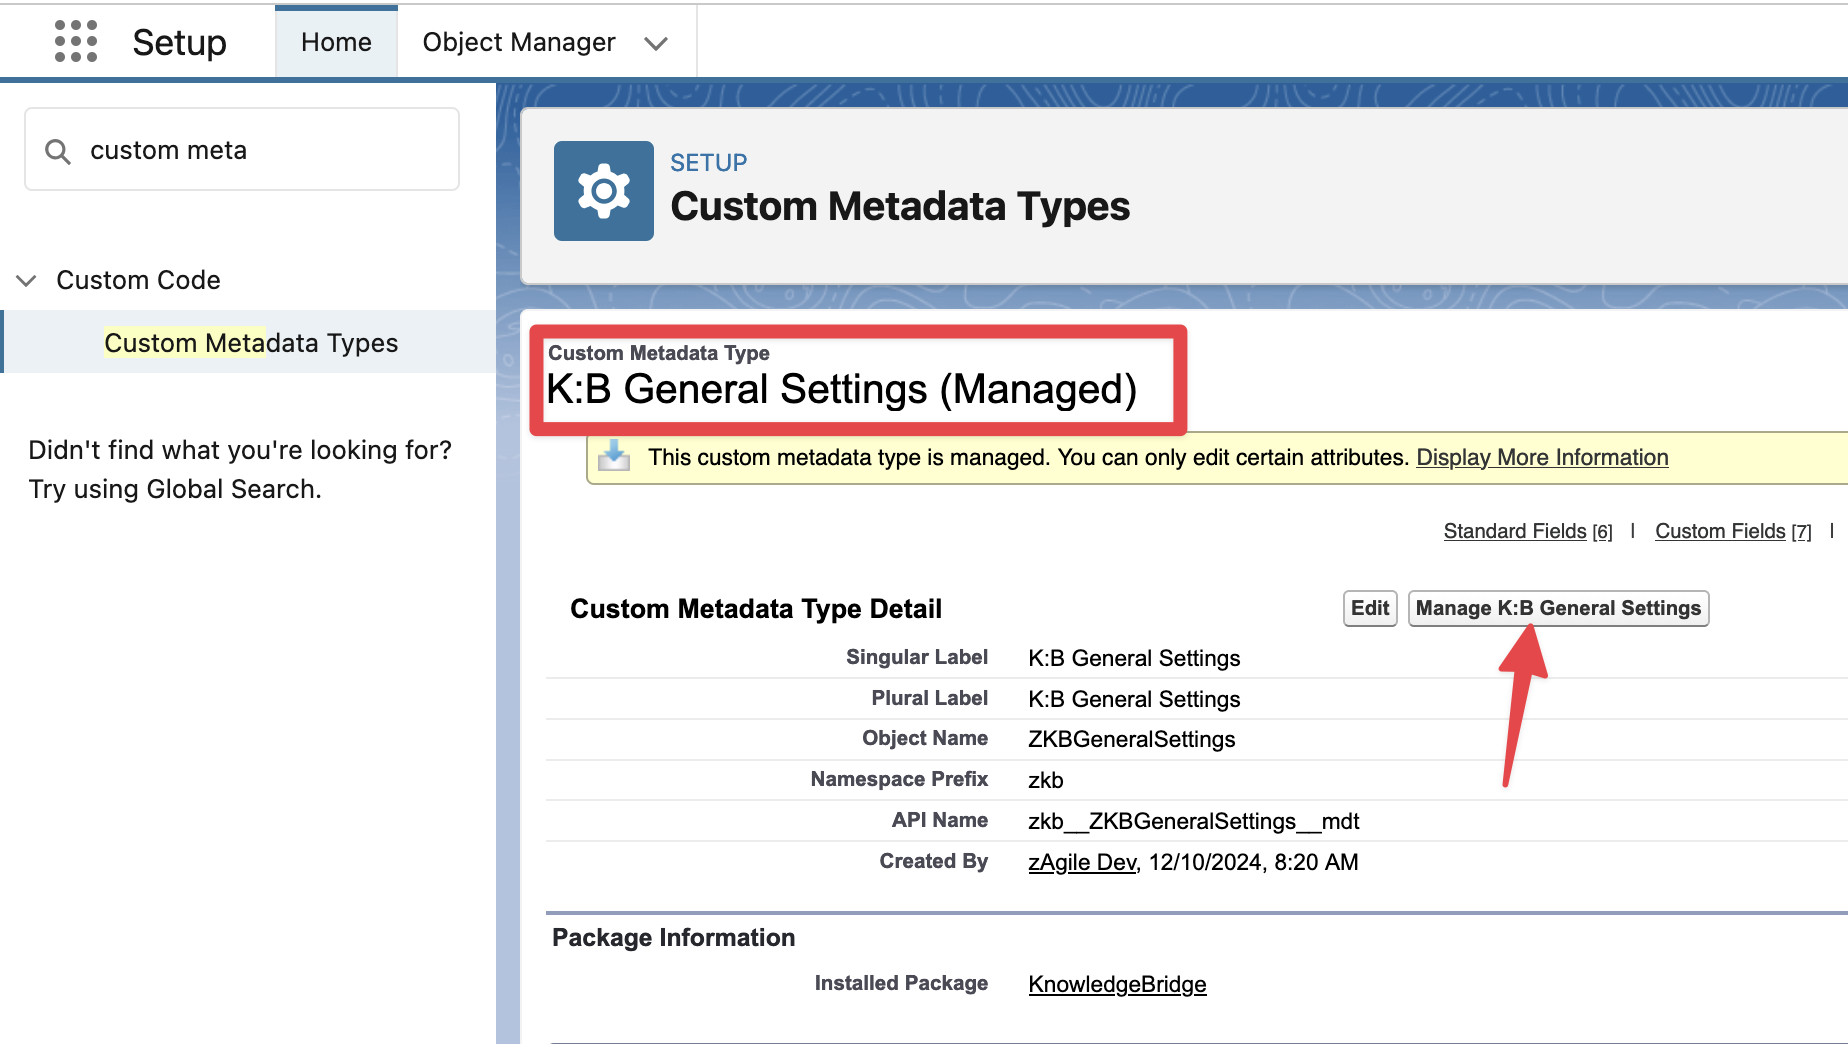1848x1044 pixels.
Task: Click the Quick Find search field
Action: click(x=260, y=150)
